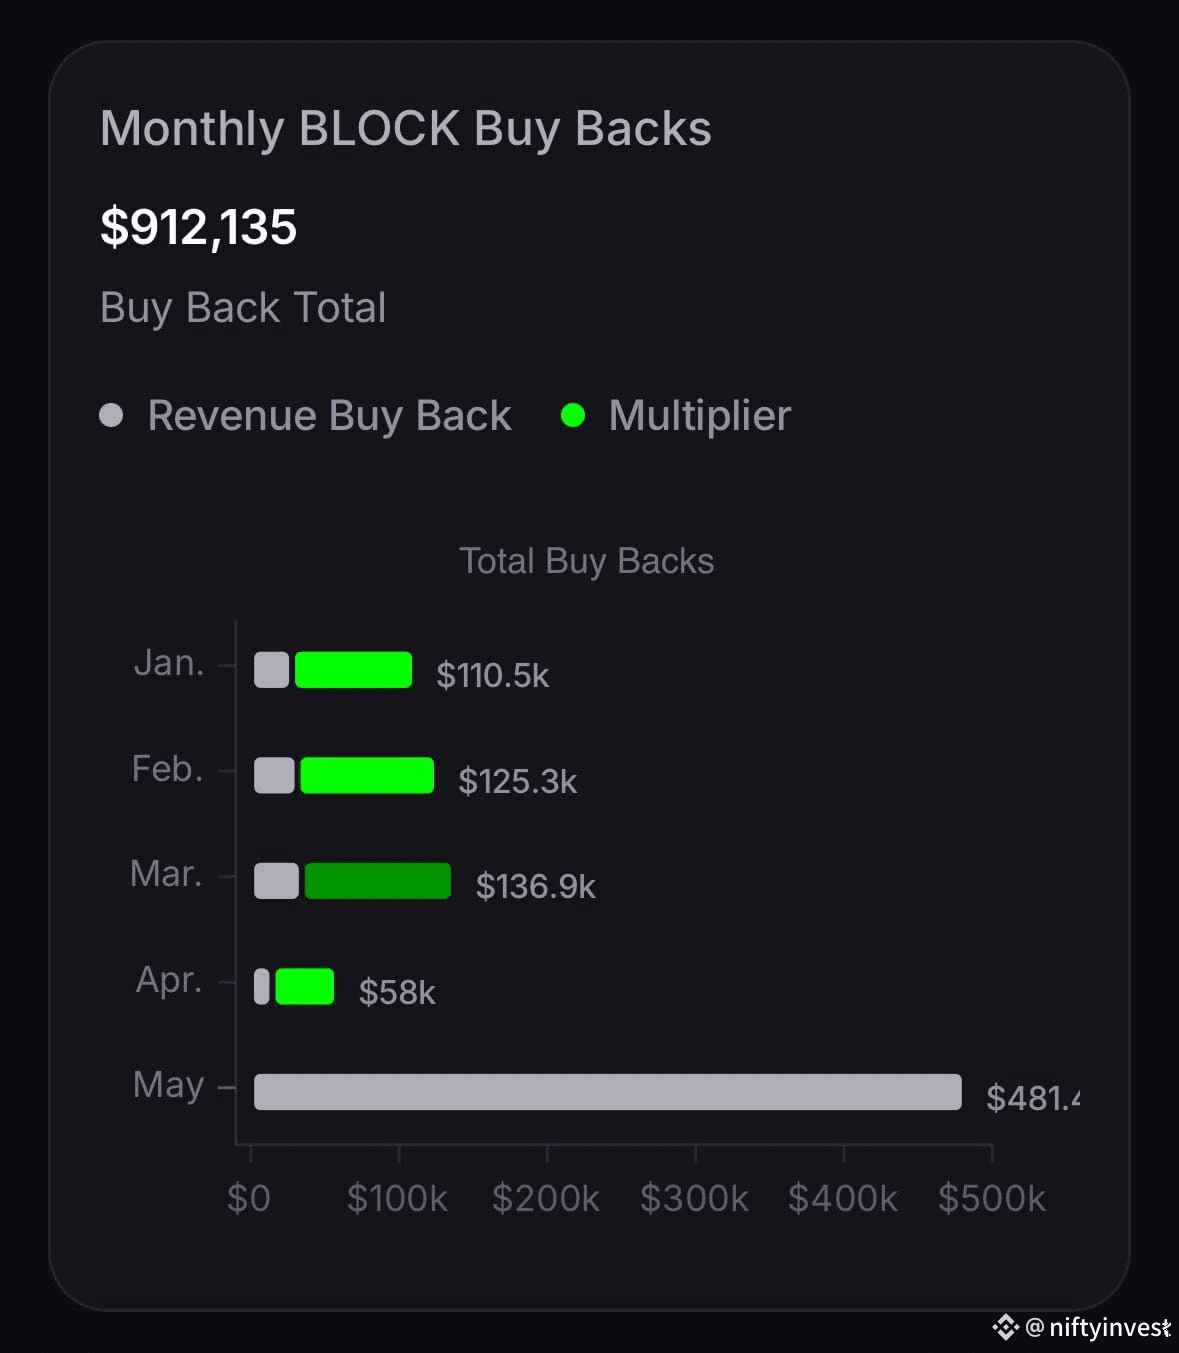Click the Total Buy Backs chart title

click(586, 561)
